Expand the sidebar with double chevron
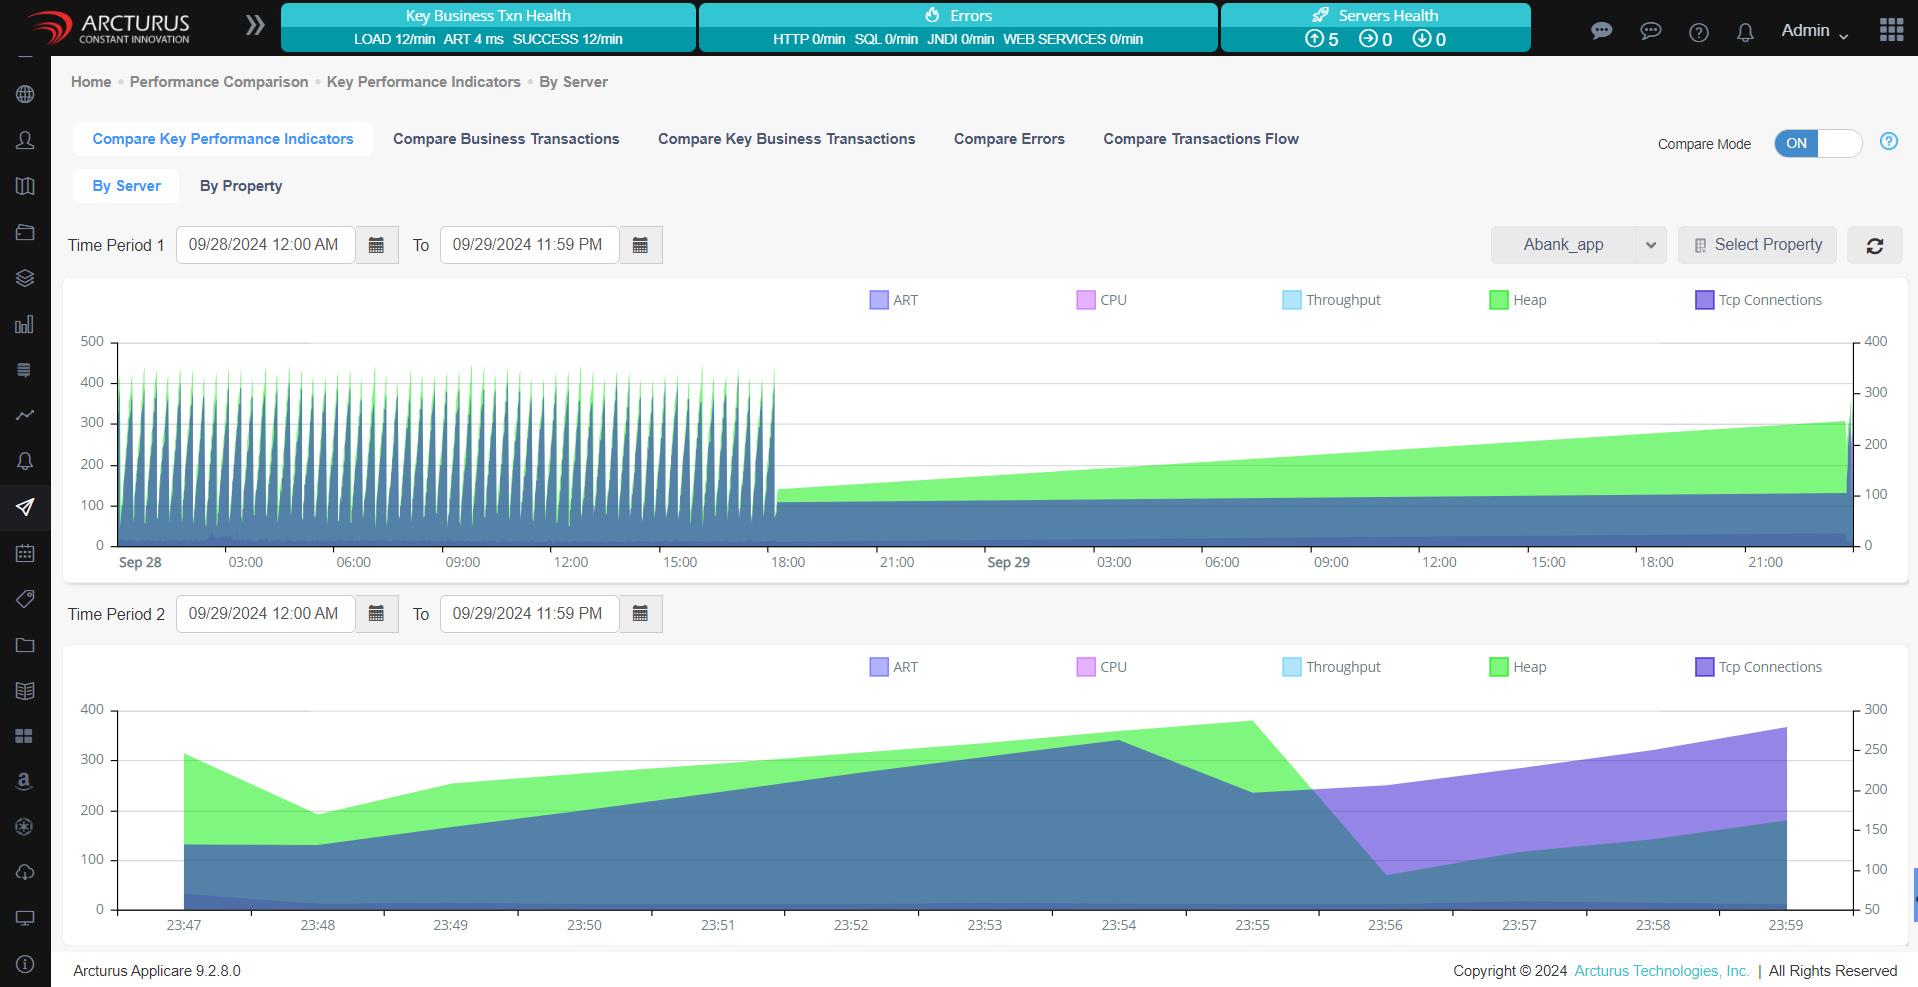This screenshot has height=987, width=1918. click(255, 25)
